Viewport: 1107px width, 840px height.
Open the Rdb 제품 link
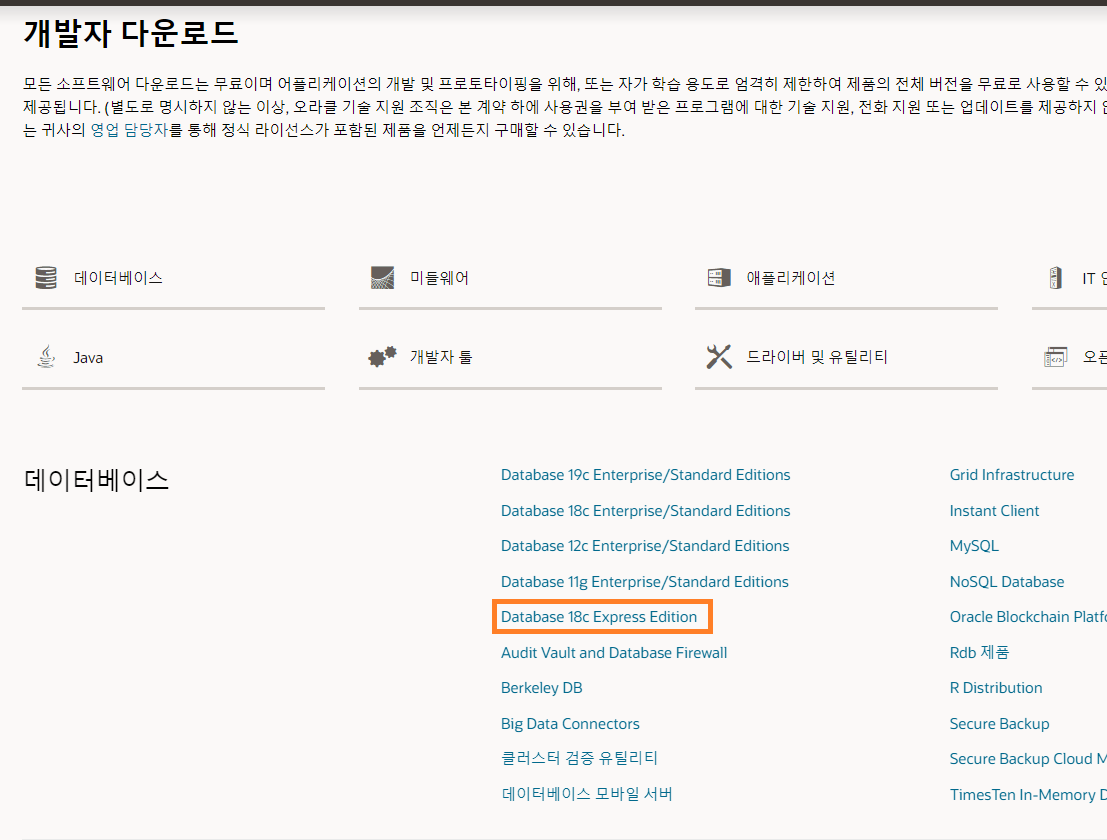click(x=979, y=652)
